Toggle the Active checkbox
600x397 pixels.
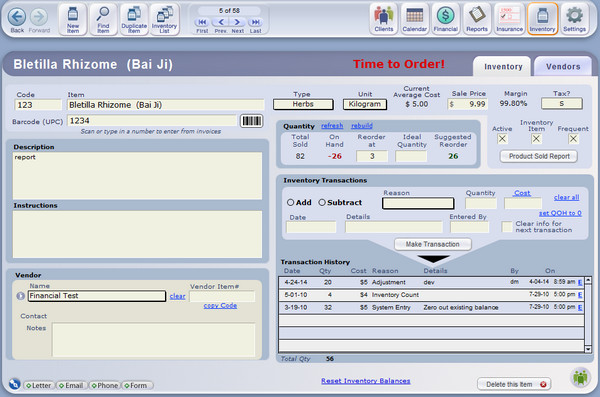coord(502,139)
